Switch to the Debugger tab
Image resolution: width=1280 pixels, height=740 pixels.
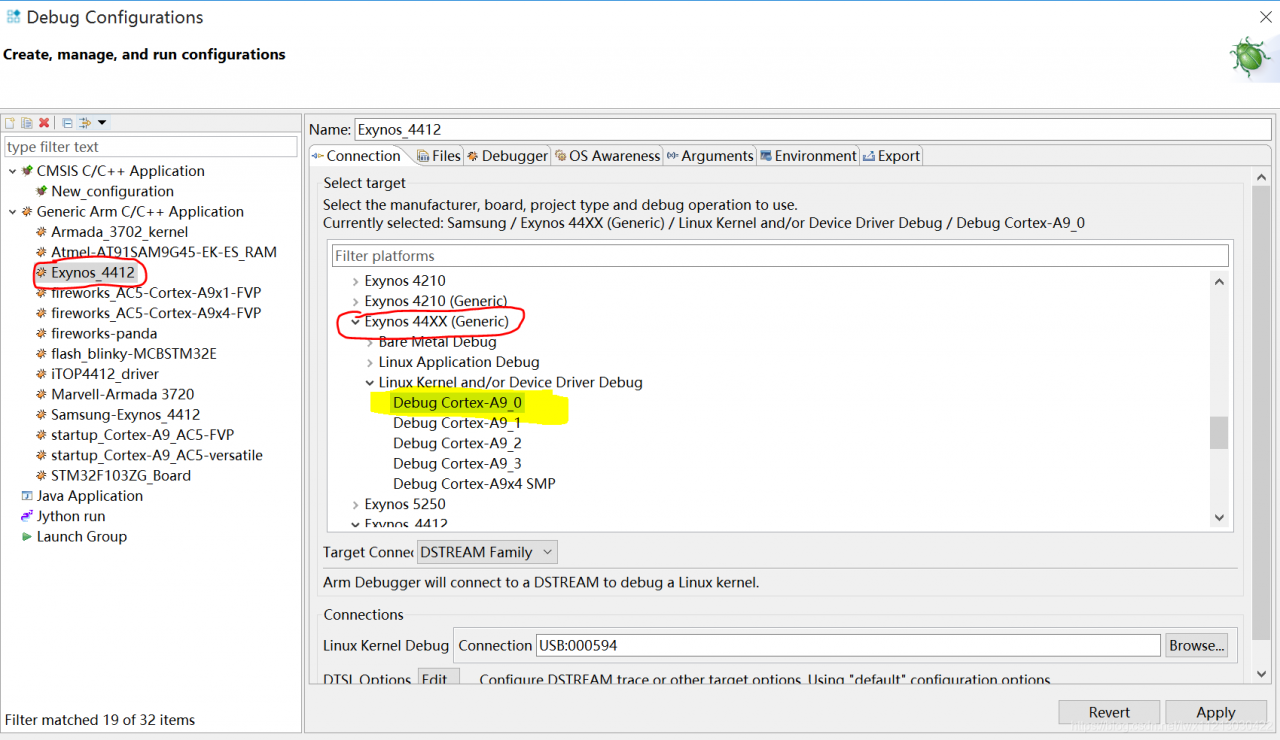[507, 156]
